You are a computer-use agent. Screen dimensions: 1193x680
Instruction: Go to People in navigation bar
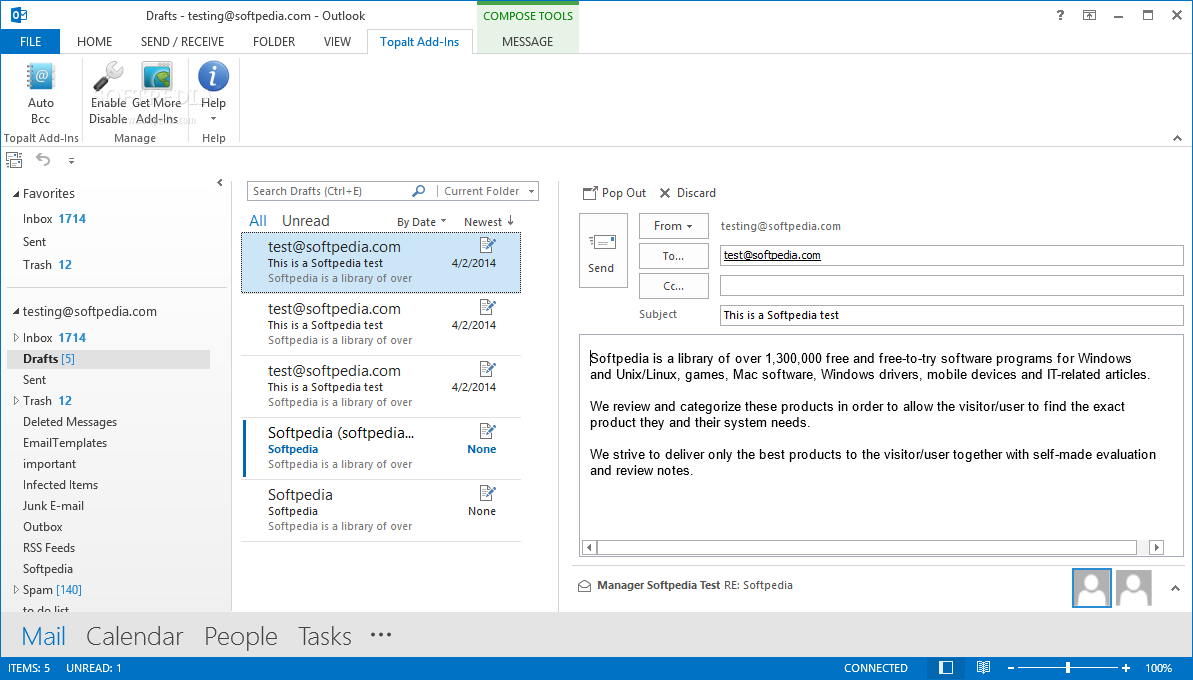point(240,636)
